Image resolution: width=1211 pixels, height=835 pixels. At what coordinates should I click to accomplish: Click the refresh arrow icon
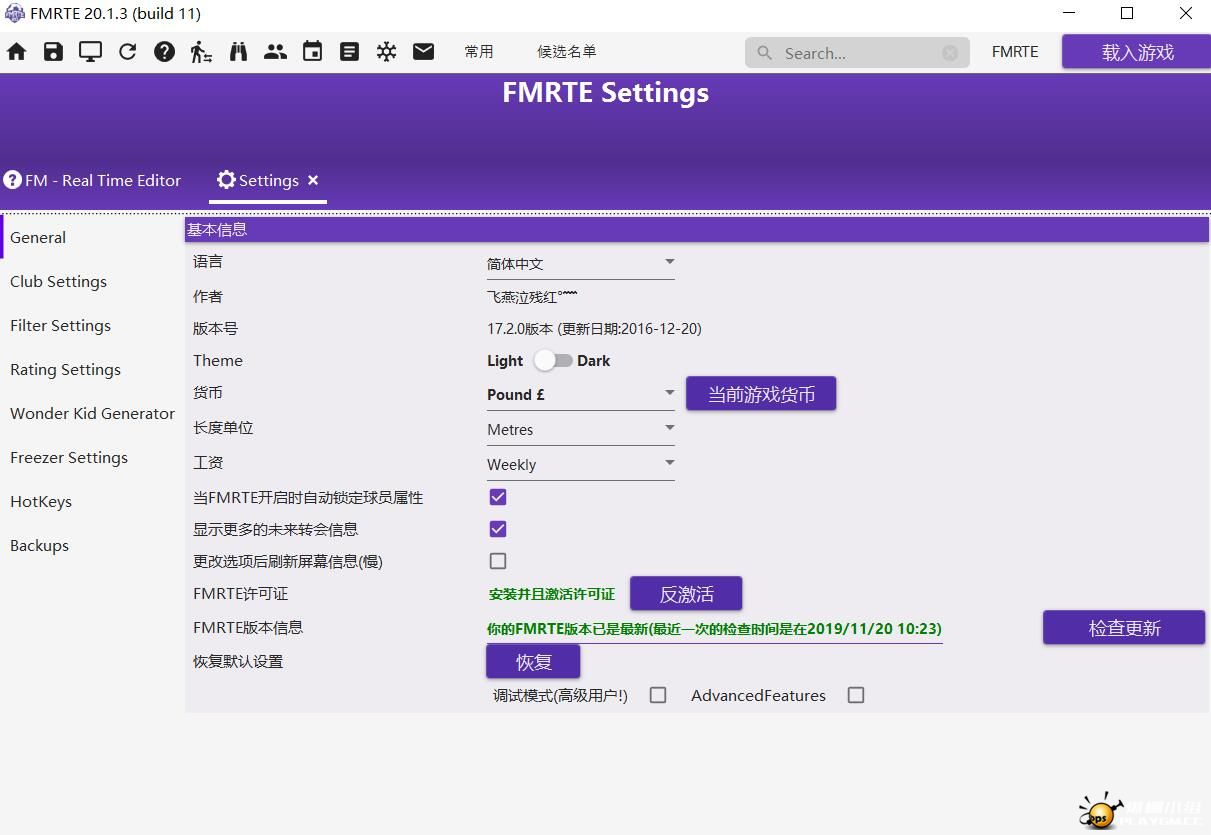[127, 52]
